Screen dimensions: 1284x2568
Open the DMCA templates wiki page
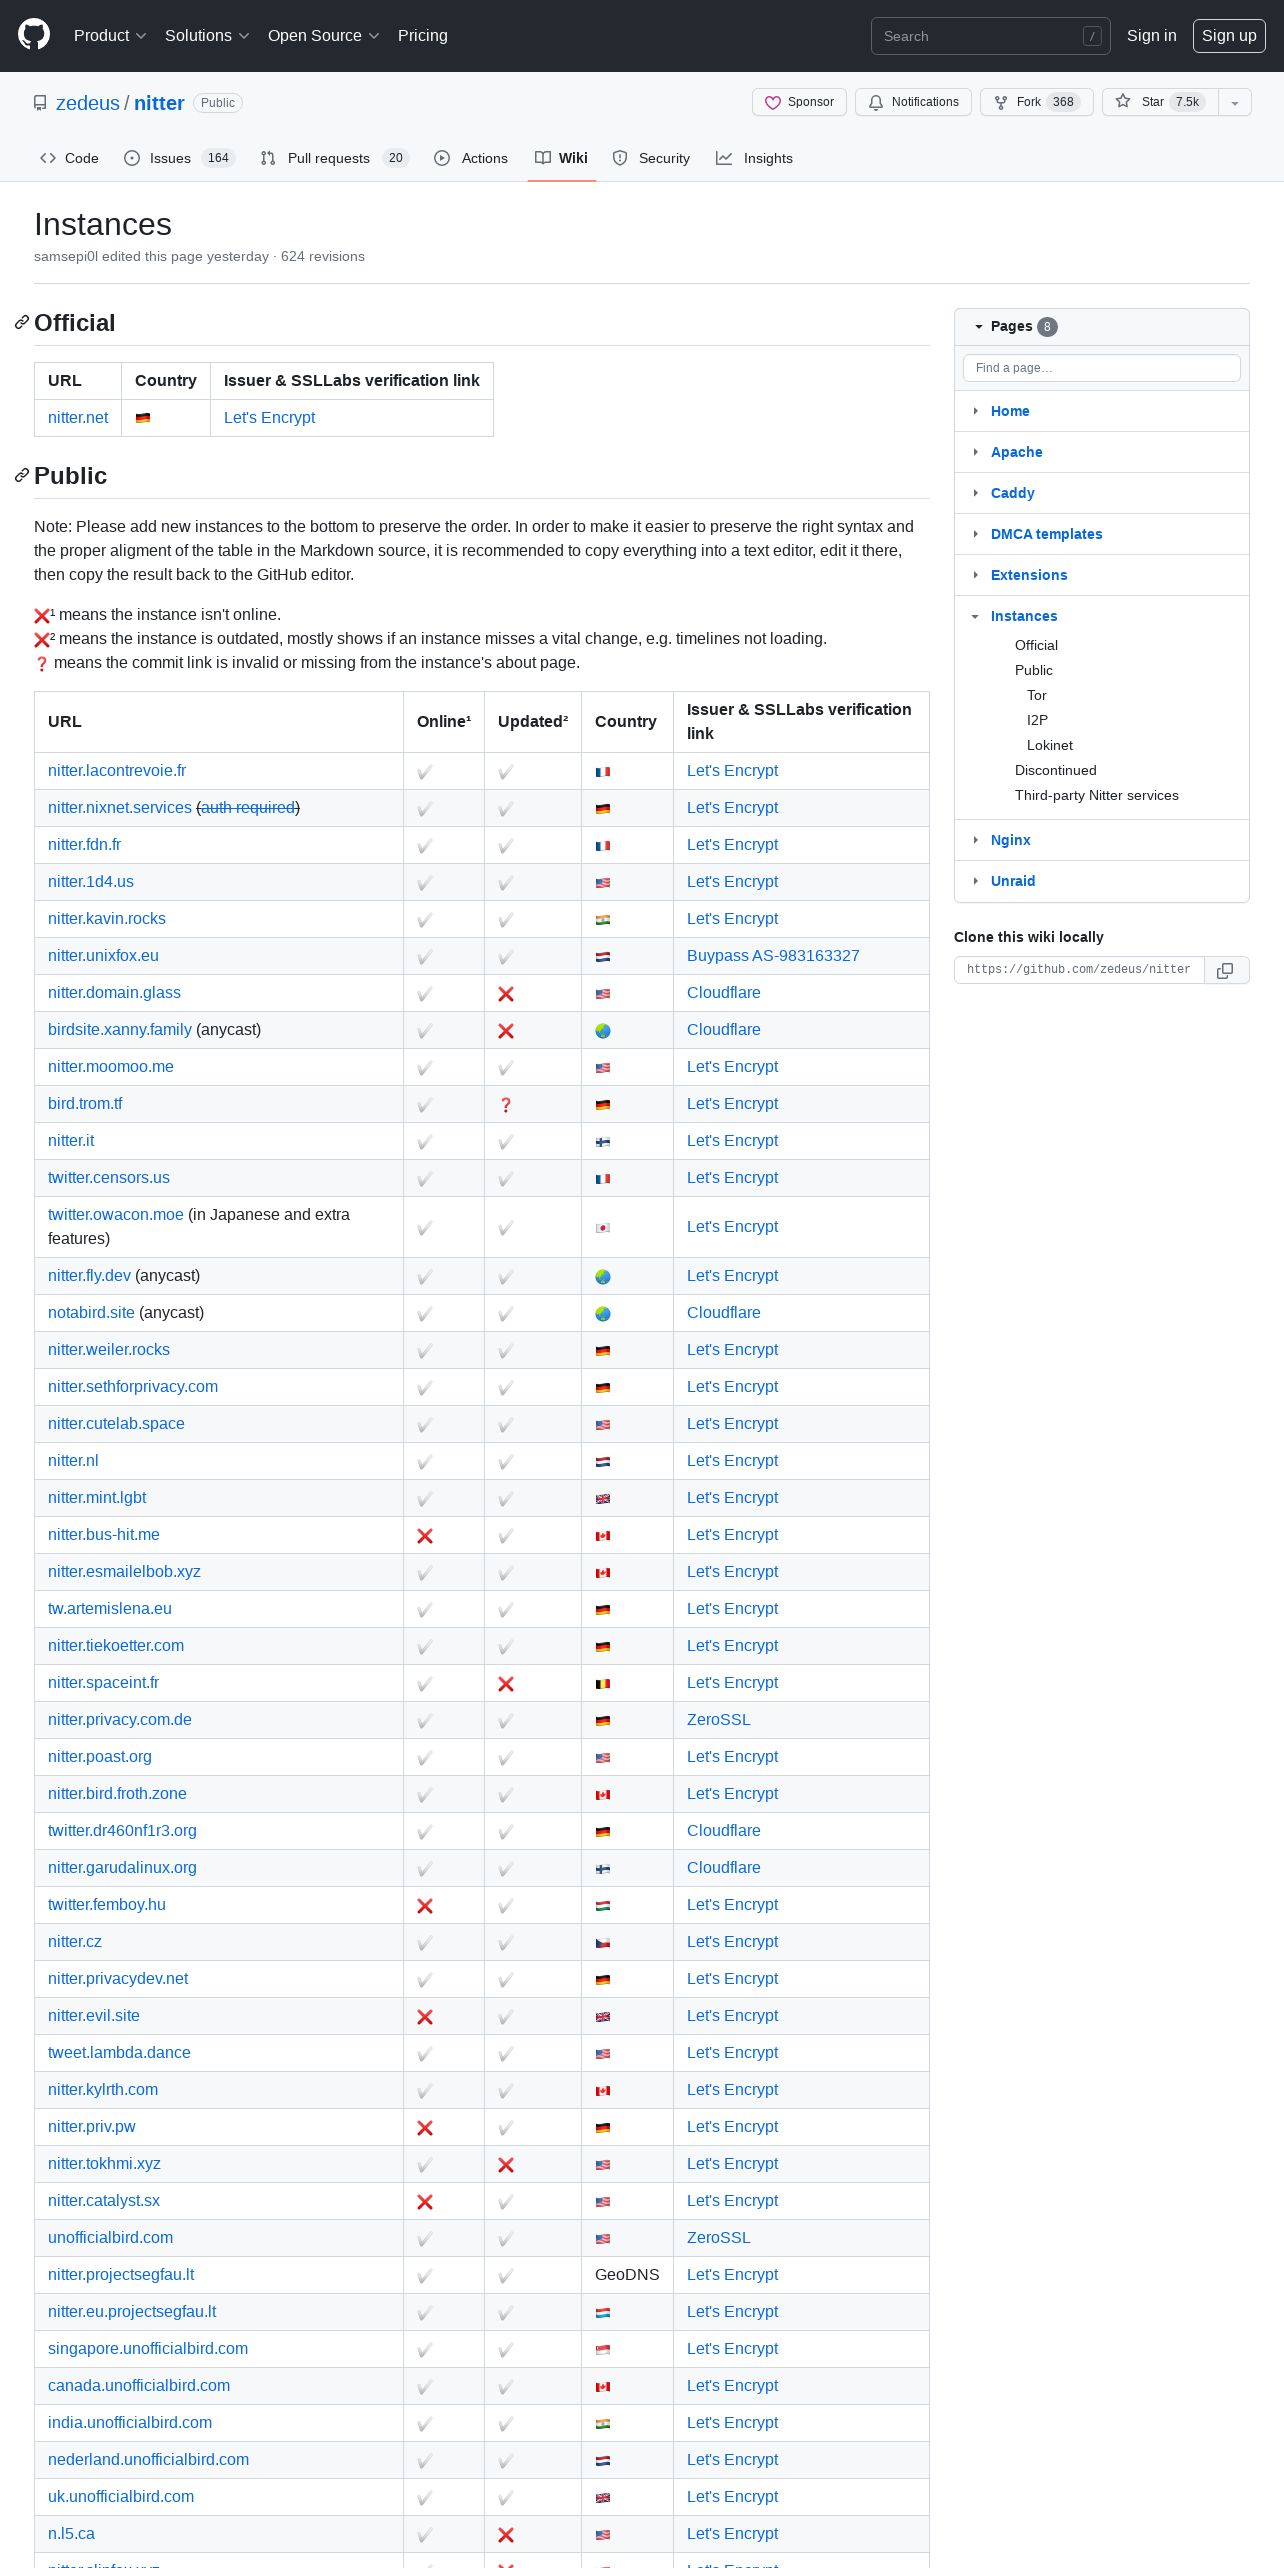coord(1046,534)
